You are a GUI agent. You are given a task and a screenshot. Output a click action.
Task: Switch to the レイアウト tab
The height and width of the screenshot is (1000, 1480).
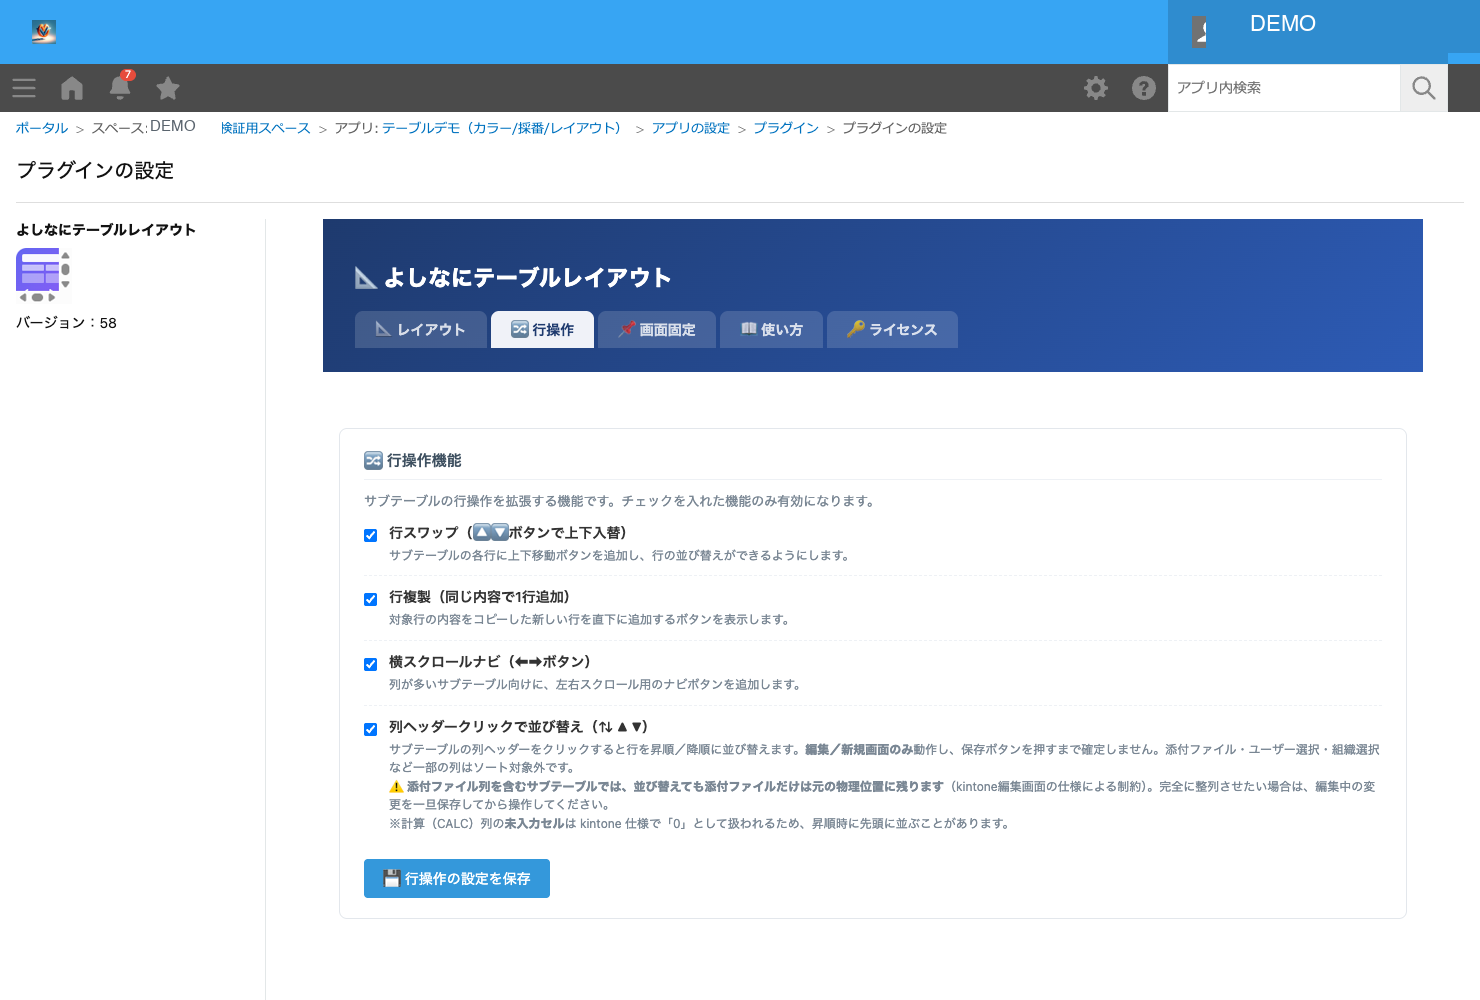(x=421, y=329)
